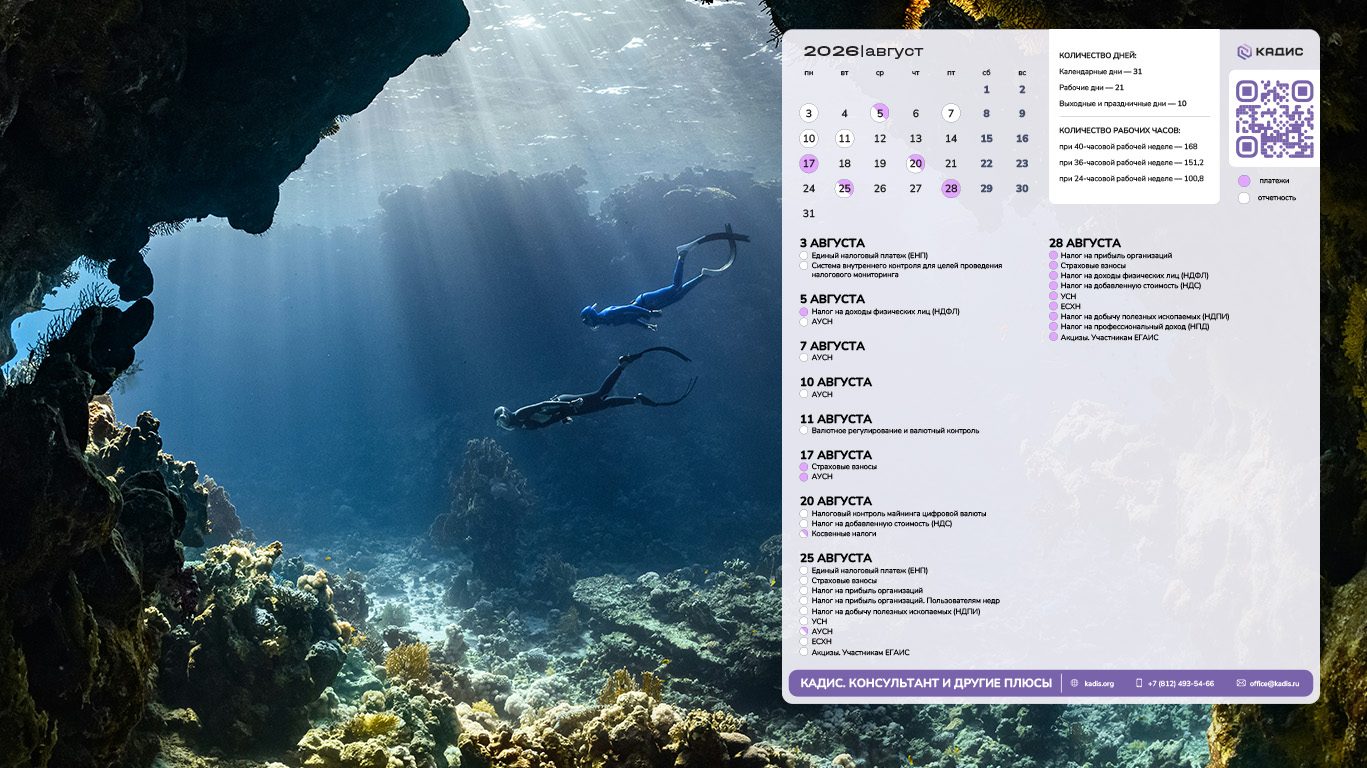Click 'Система внутреннего контроля' entry under 3 августа
This screenshot has width=1367, height=768.
907,270
